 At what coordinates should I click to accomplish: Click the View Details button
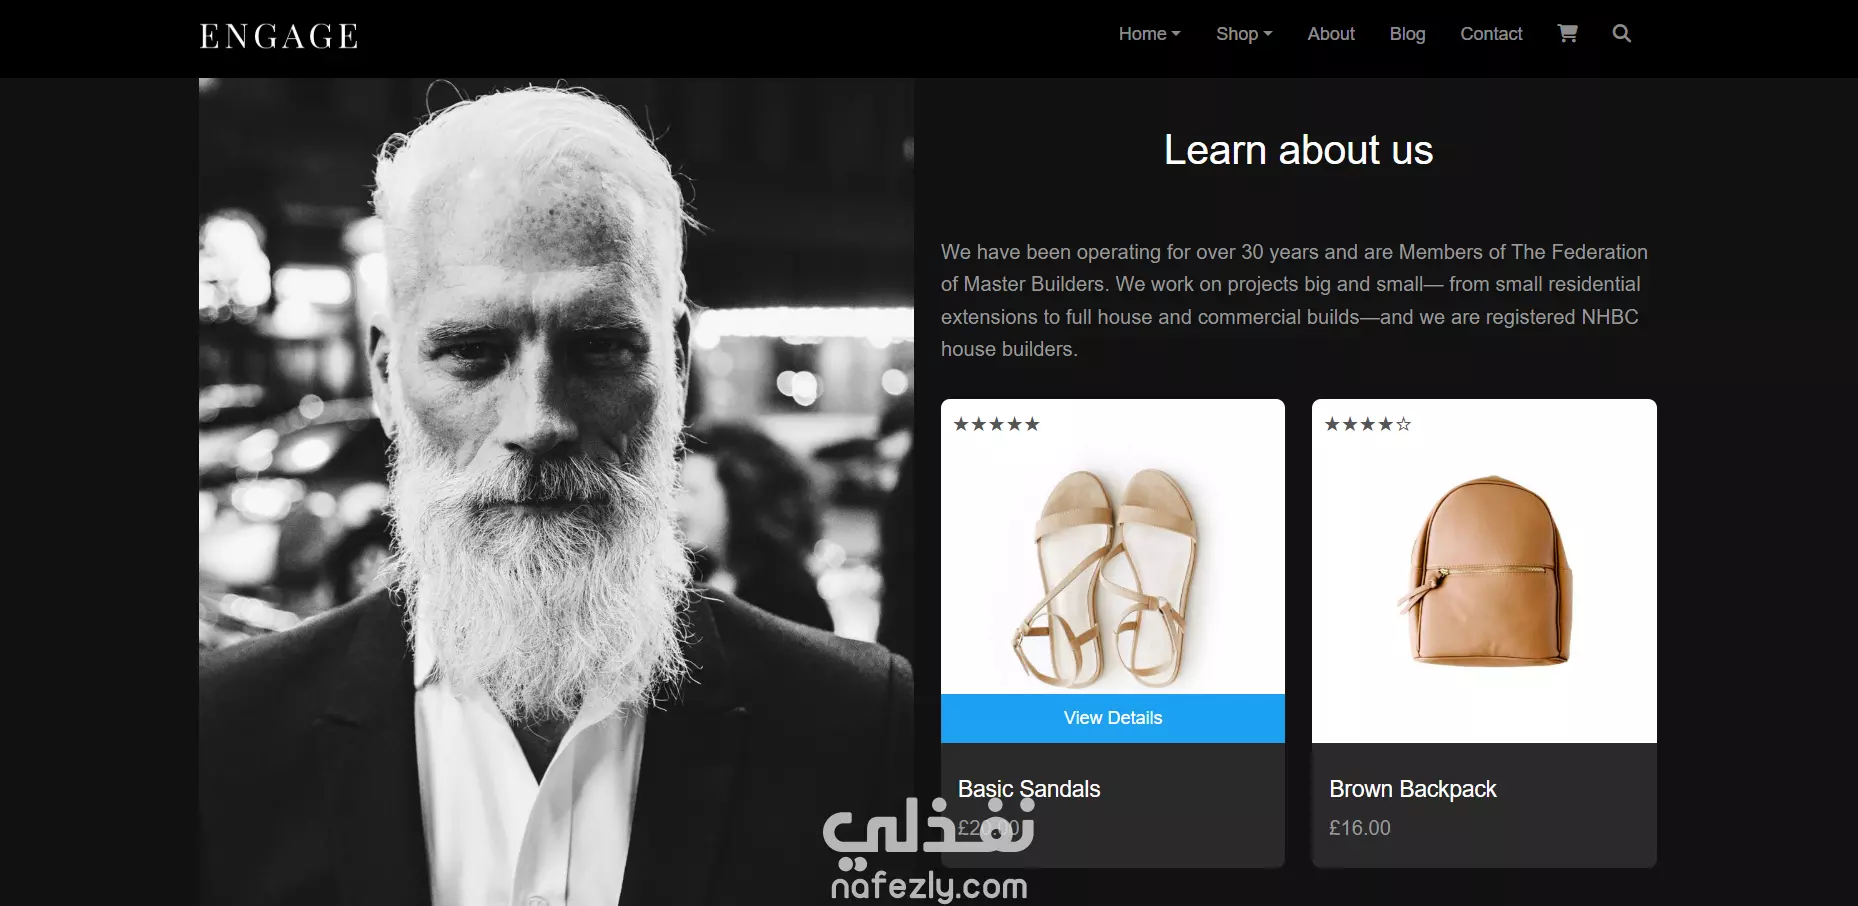pyautogui.click(x=1113, y=718)
